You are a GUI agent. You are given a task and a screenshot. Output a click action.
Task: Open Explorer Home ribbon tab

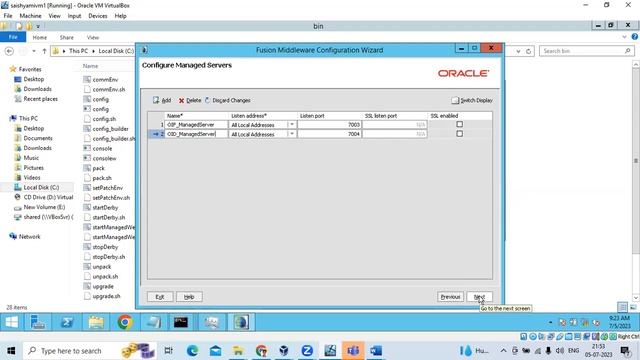coord(40,37)
